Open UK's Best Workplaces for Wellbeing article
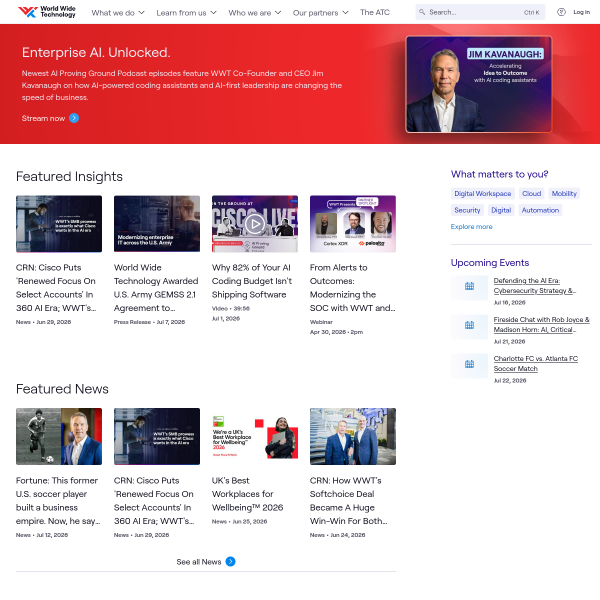 click(248, 494)
